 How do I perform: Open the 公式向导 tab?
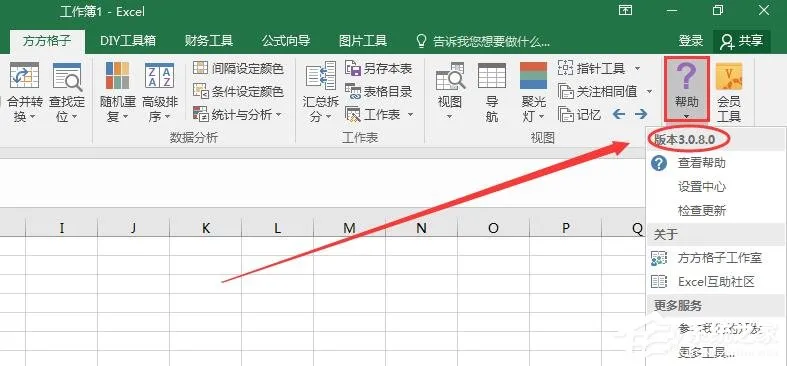click(286, 41)
